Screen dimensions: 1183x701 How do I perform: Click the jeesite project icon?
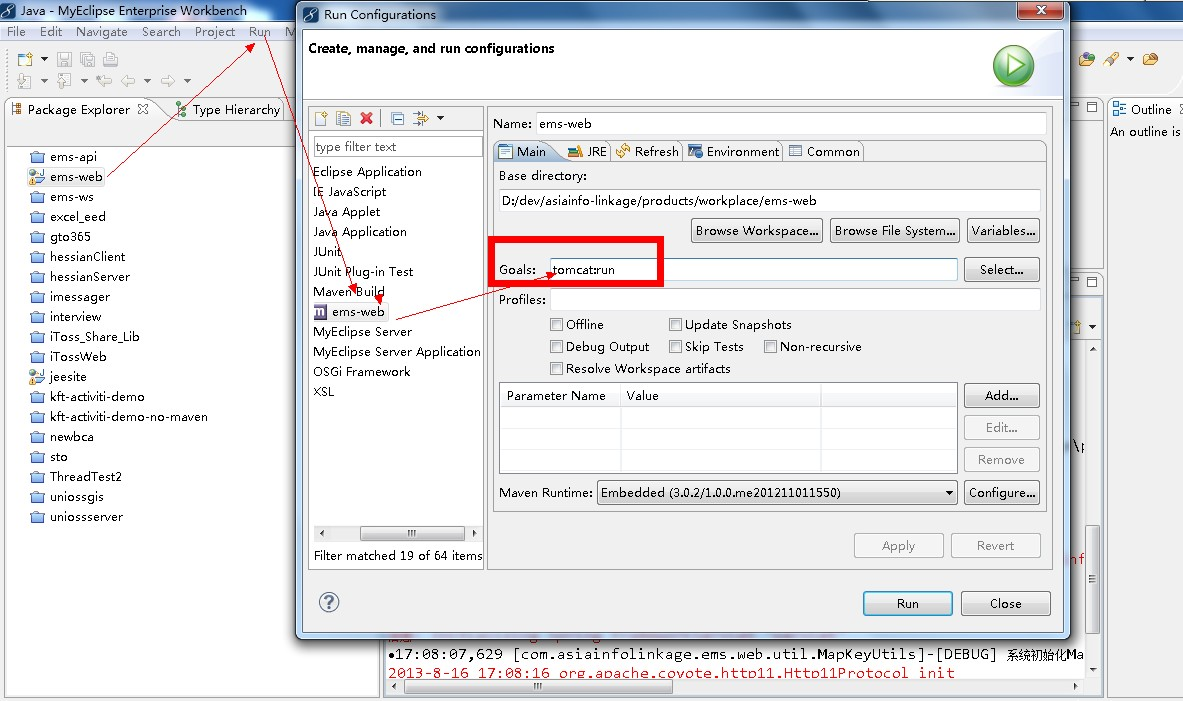pos(37,377)
